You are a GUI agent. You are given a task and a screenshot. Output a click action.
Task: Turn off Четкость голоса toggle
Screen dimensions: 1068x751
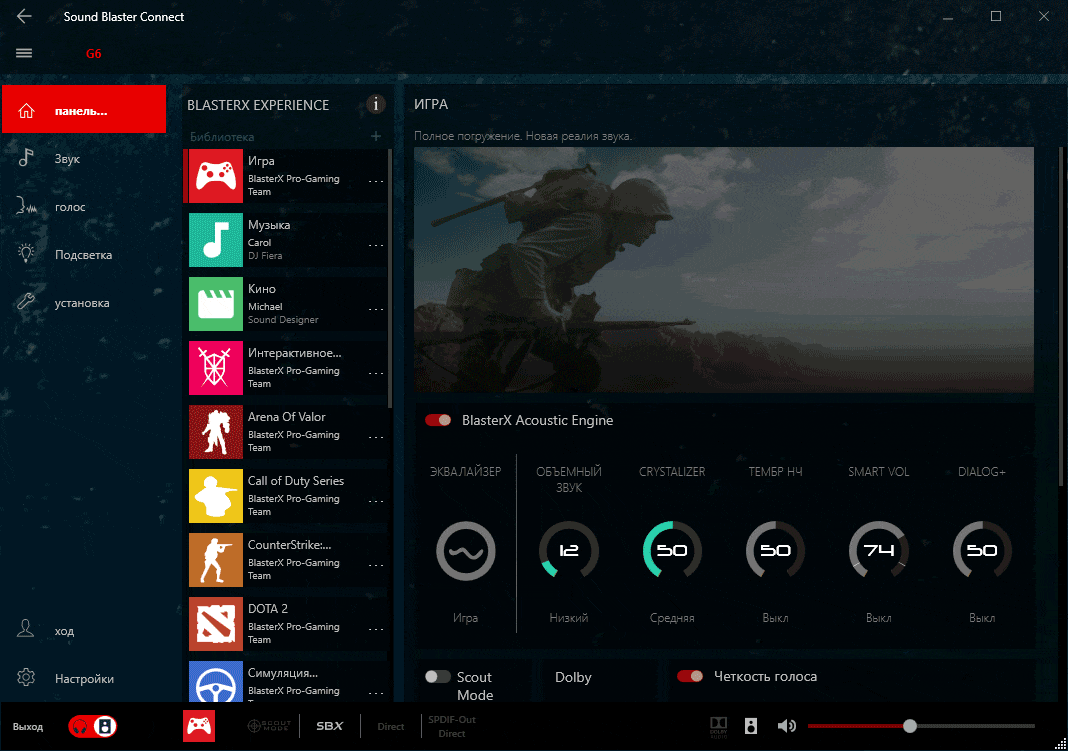coord(690,677)
